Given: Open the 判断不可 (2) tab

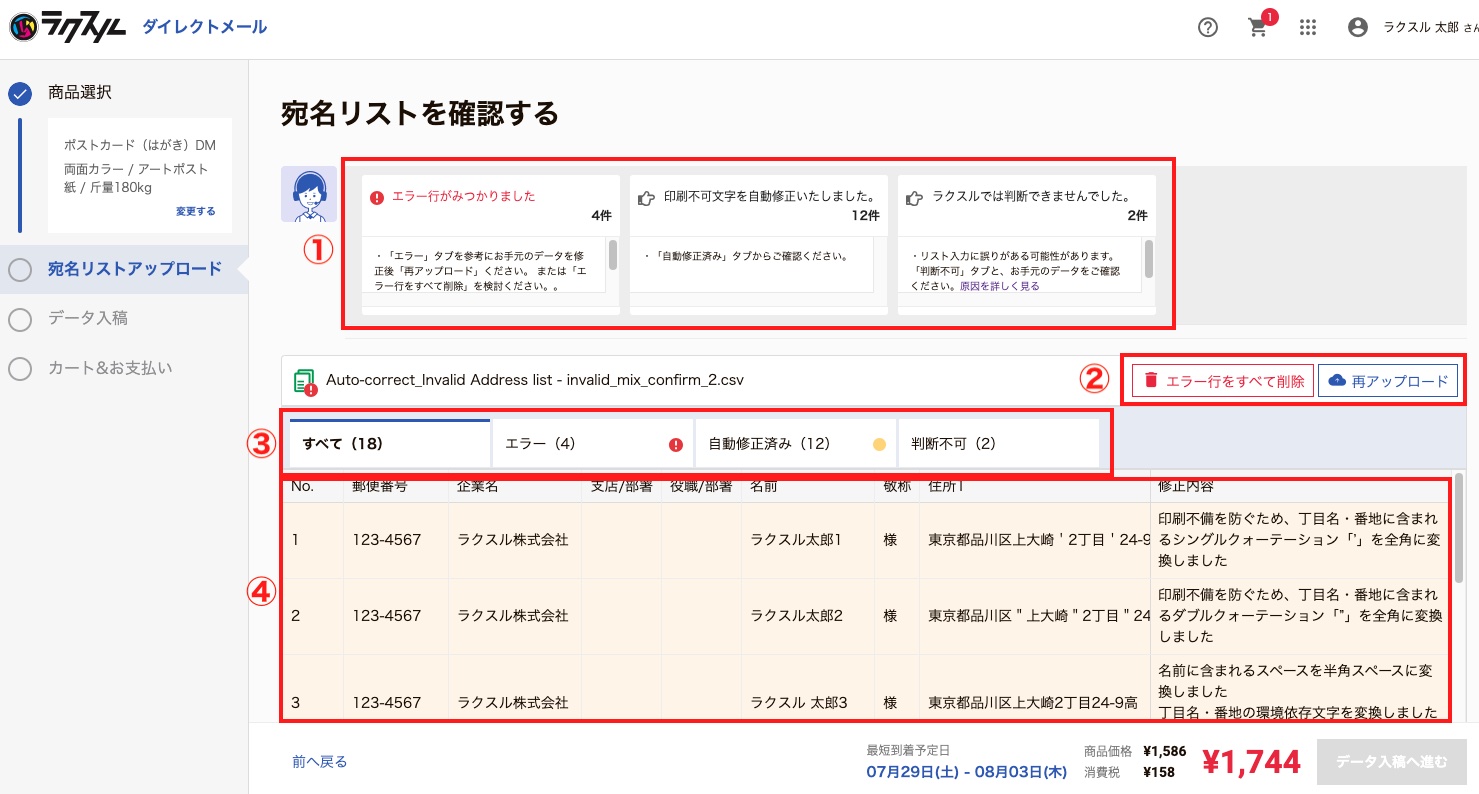Looking at the screenshot, I should coord(998,444).
